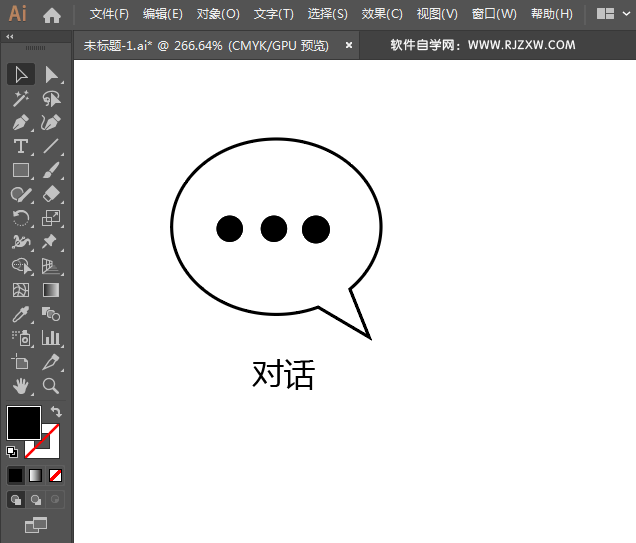
Task: Open the 效果(C) menu
Action: tap(381, 14)
